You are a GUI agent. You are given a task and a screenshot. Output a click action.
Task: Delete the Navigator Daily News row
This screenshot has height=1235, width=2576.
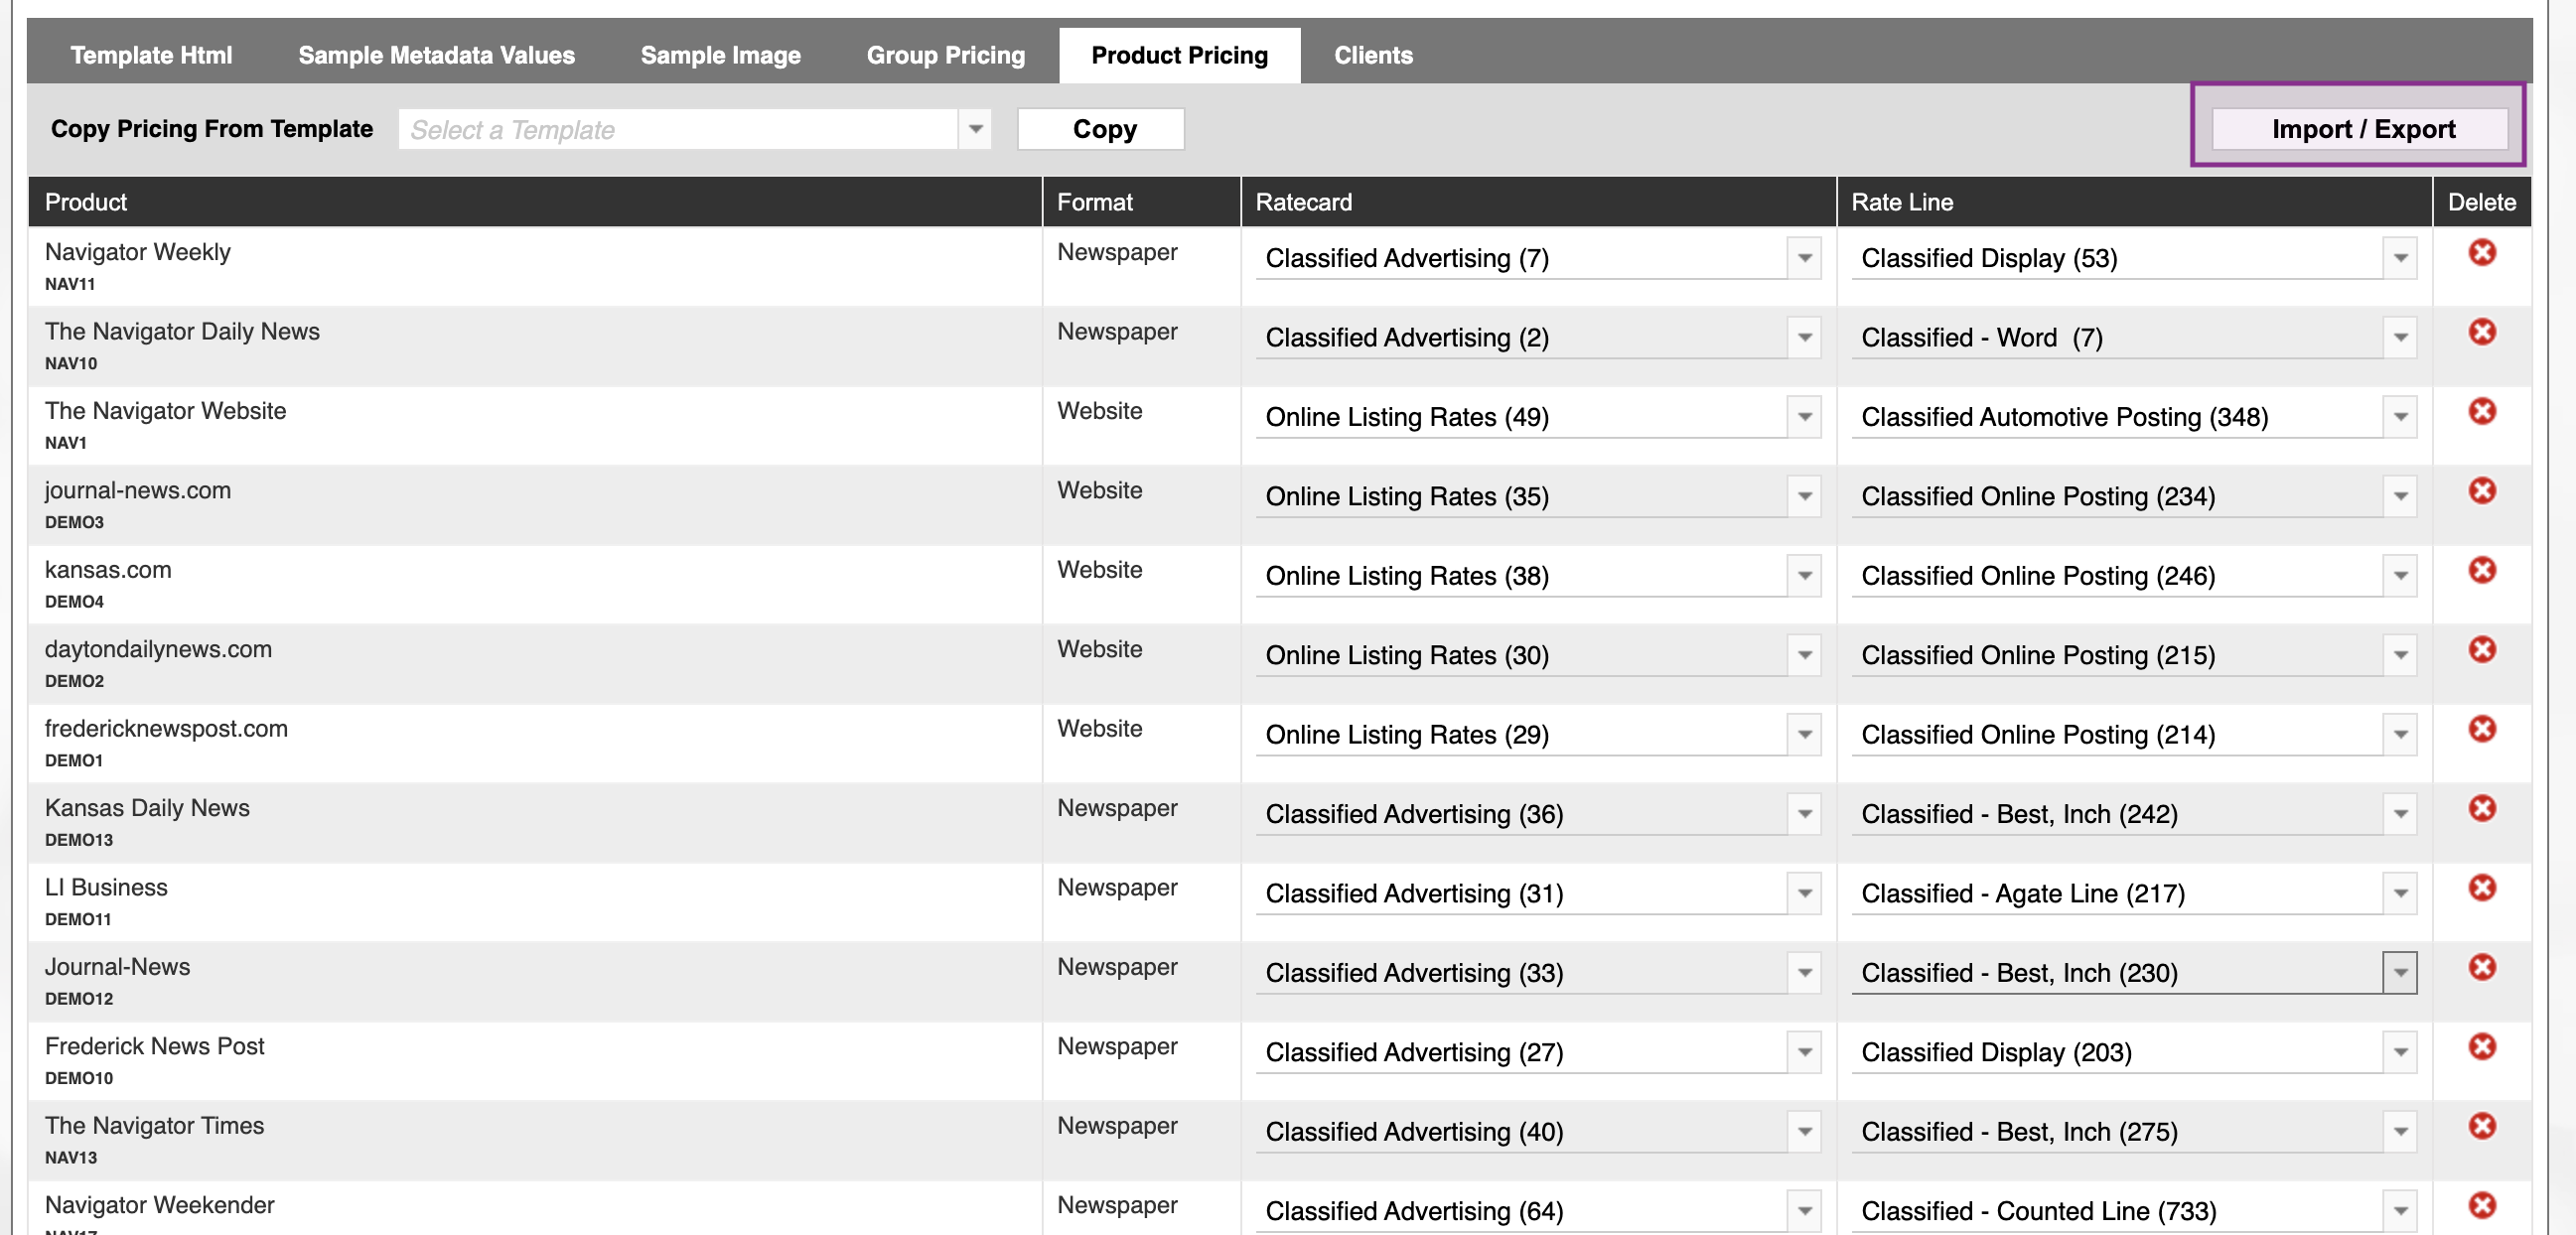(2481, 332)
